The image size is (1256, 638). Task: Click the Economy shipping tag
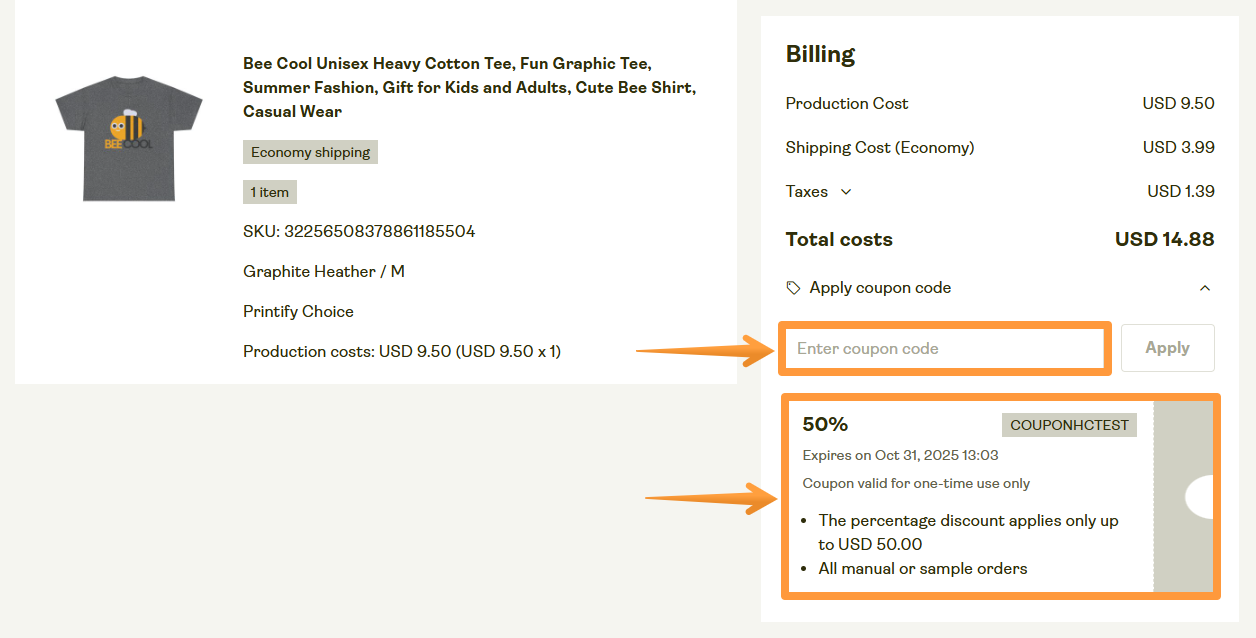(310, 153)
